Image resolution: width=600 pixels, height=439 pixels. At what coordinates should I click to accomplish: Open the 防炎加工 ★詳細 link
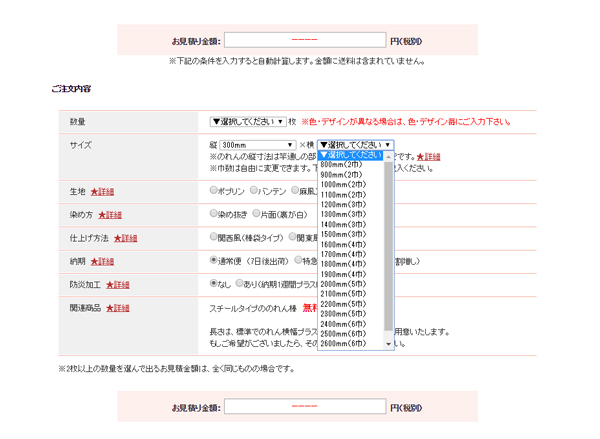pyautogui.click(x=118, y=285)
